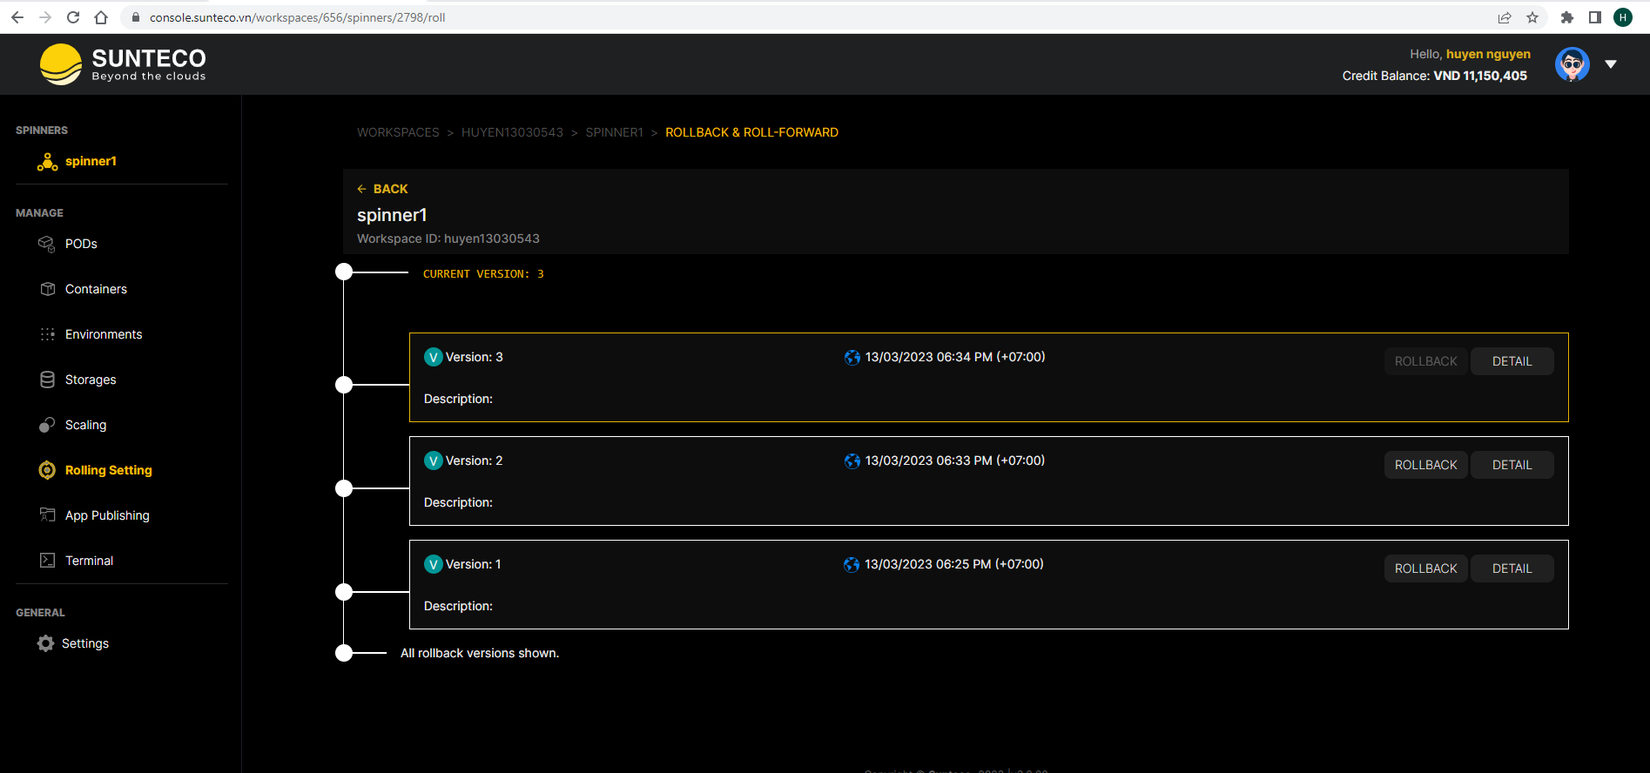
Task: Open App Publishing page
Action: click(107, 515)
